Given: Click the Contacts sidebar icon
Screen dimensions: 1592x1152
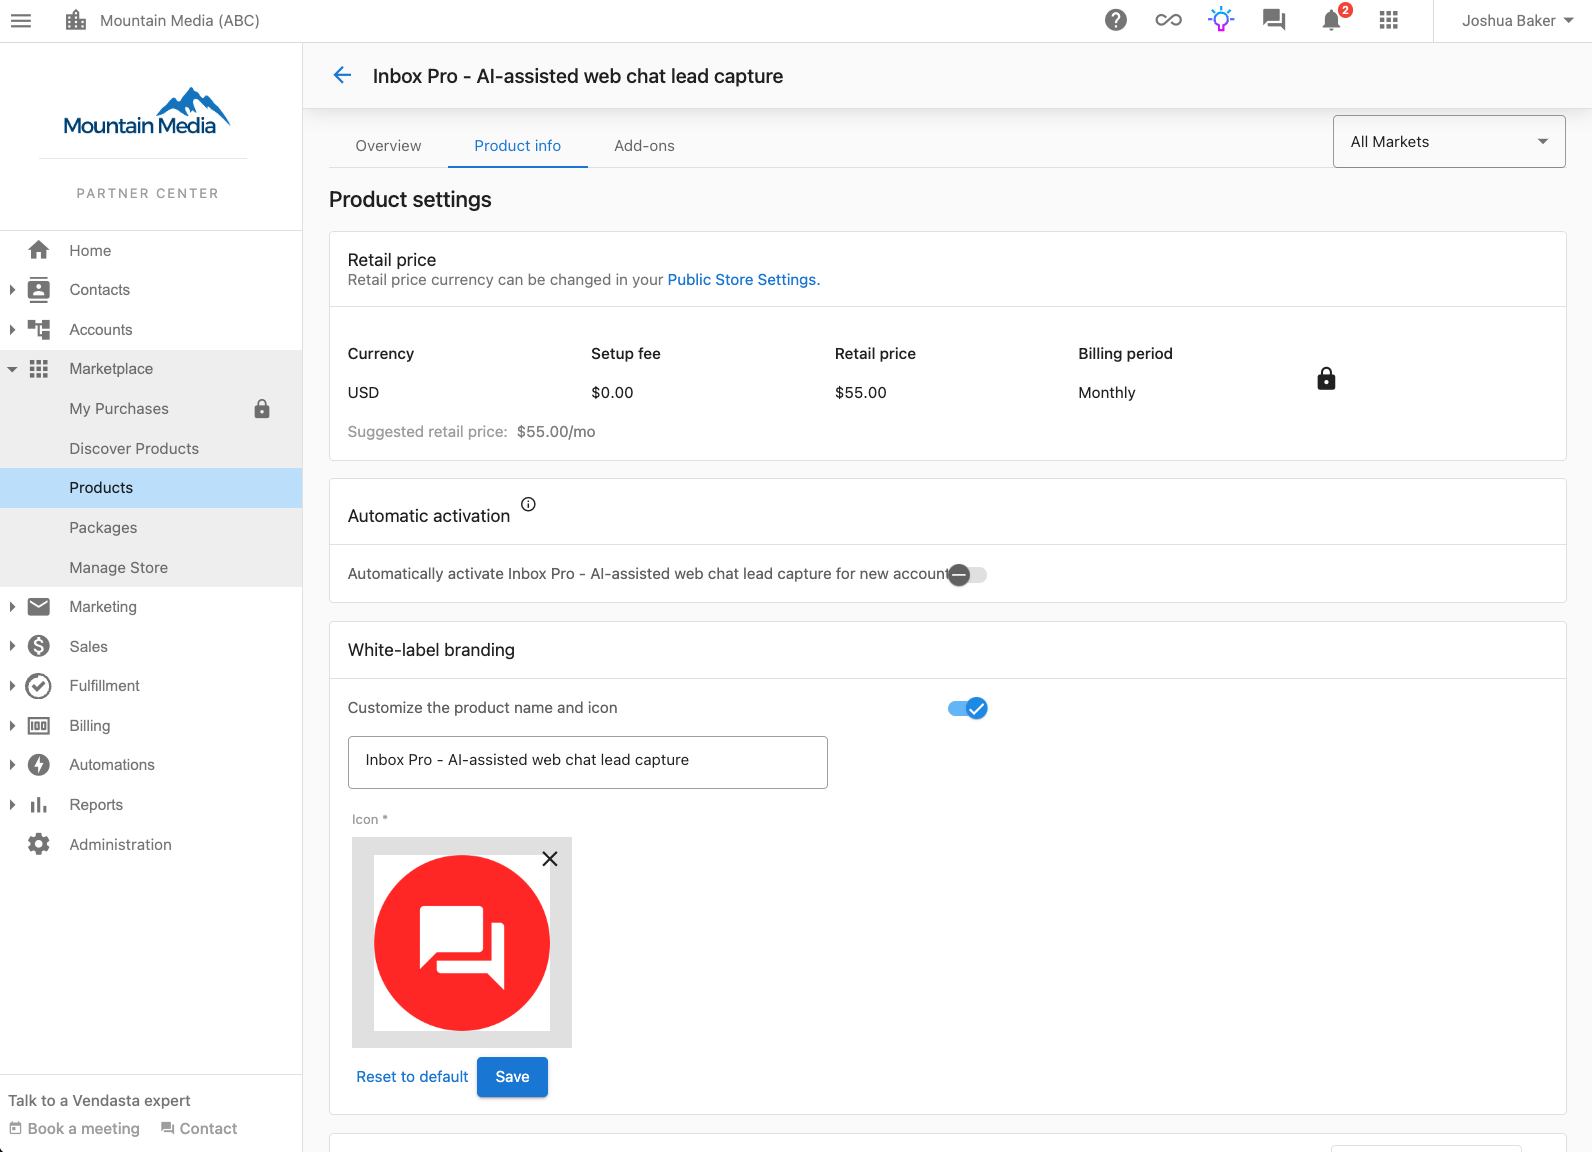Looking at the screenshot, I should tap(39, 290).
